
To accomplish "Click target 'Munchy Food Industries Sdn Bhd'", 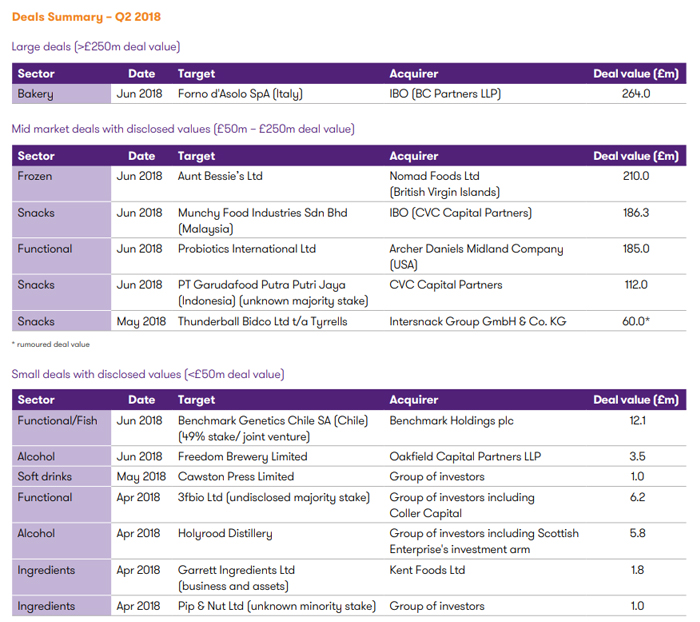I will 262,213.
